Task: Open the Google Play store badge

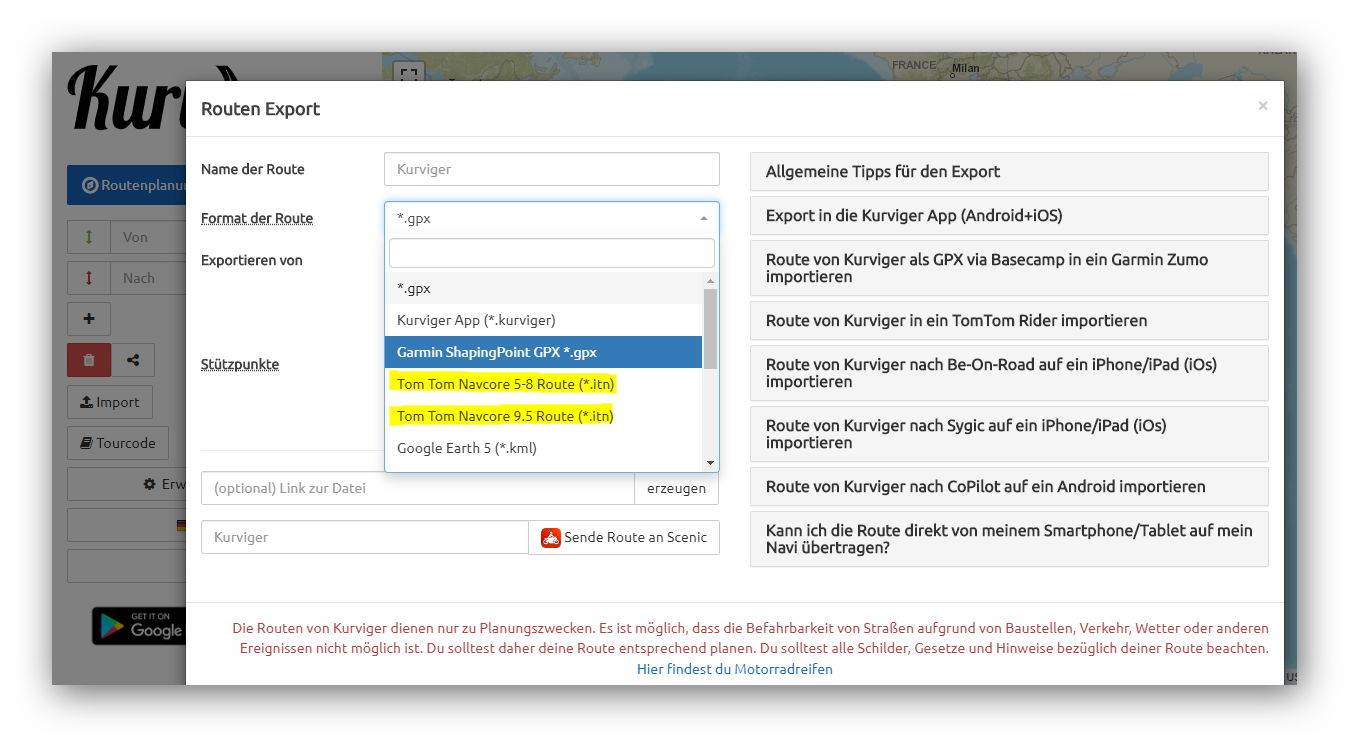Action: 140,625
